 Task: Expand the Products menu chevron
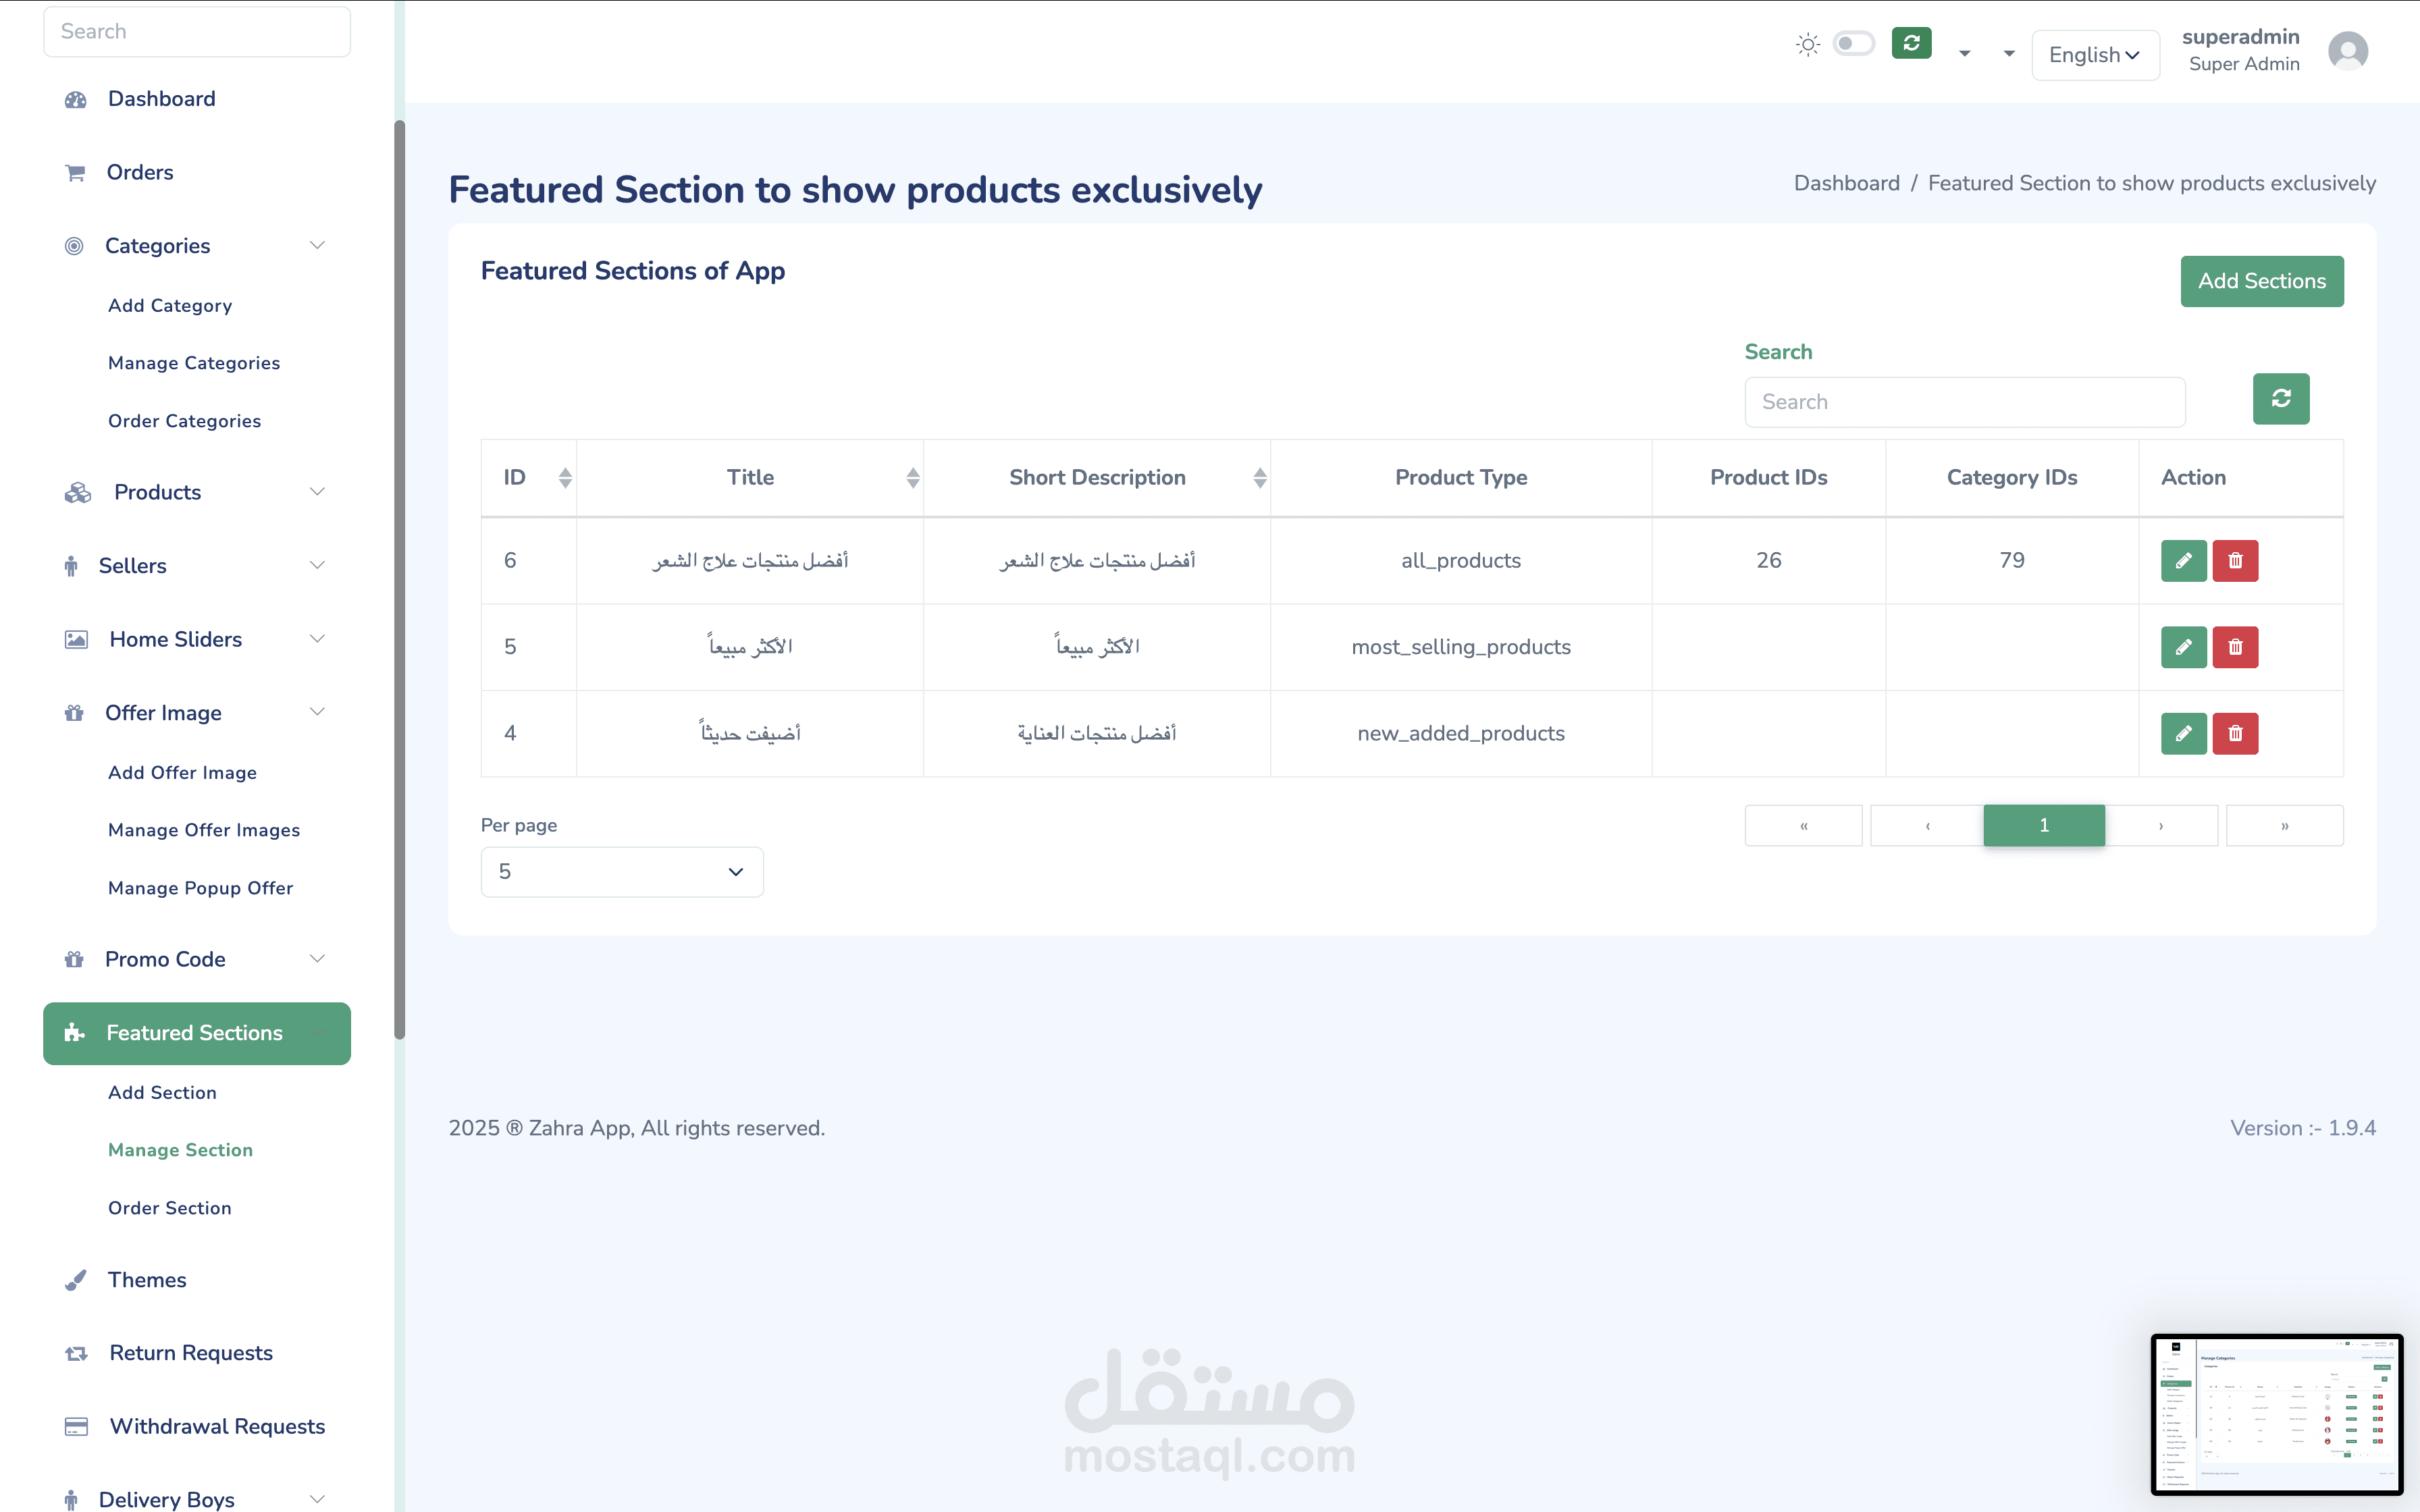317,492
